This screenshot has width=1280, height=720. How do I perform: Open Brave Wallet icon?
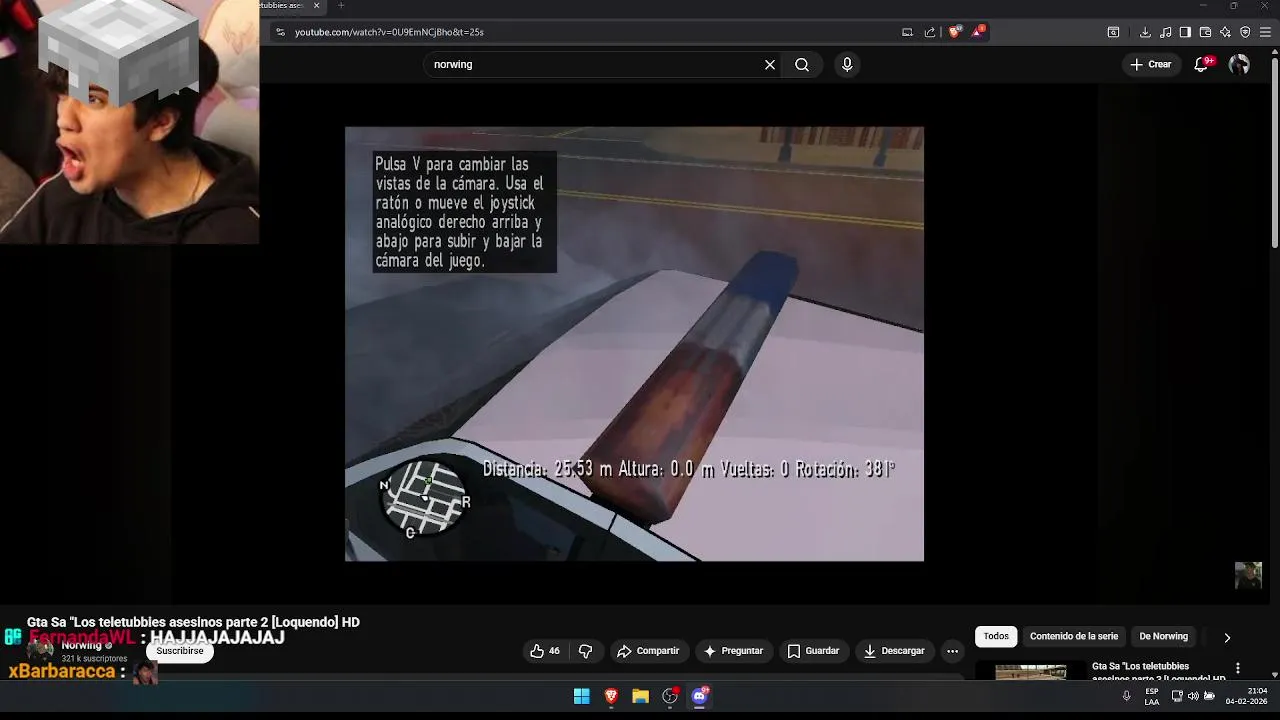click(x=1205, y=32)
